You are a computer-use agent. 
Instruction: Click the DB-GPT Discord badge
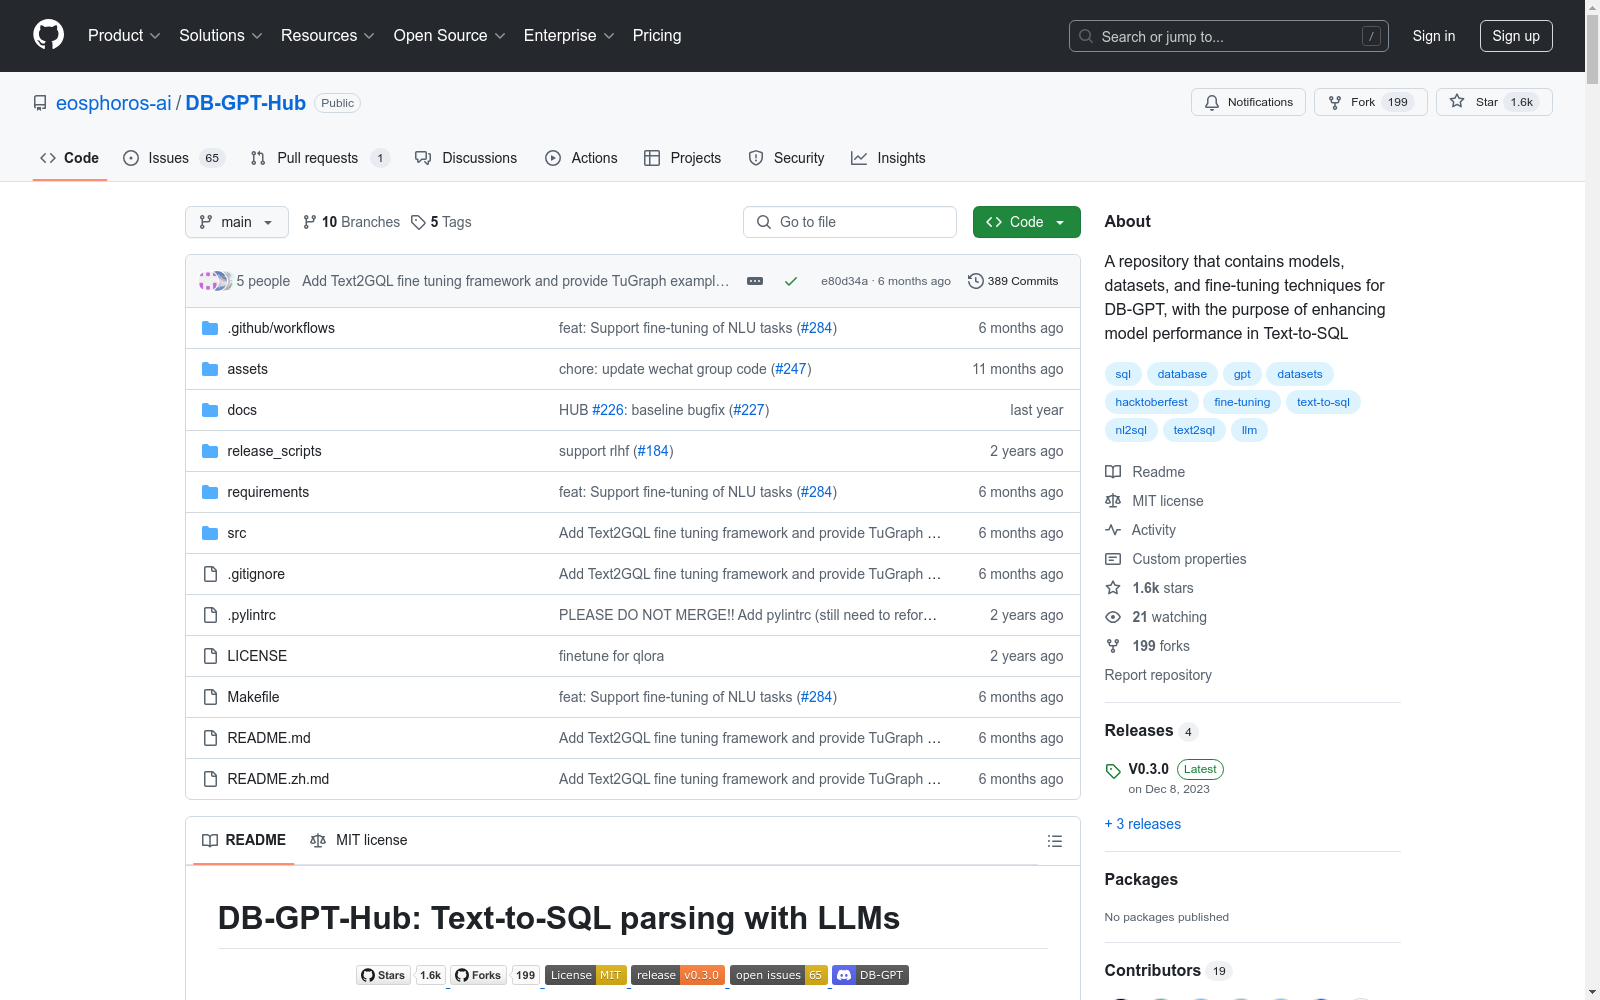(x=870, y=975)
